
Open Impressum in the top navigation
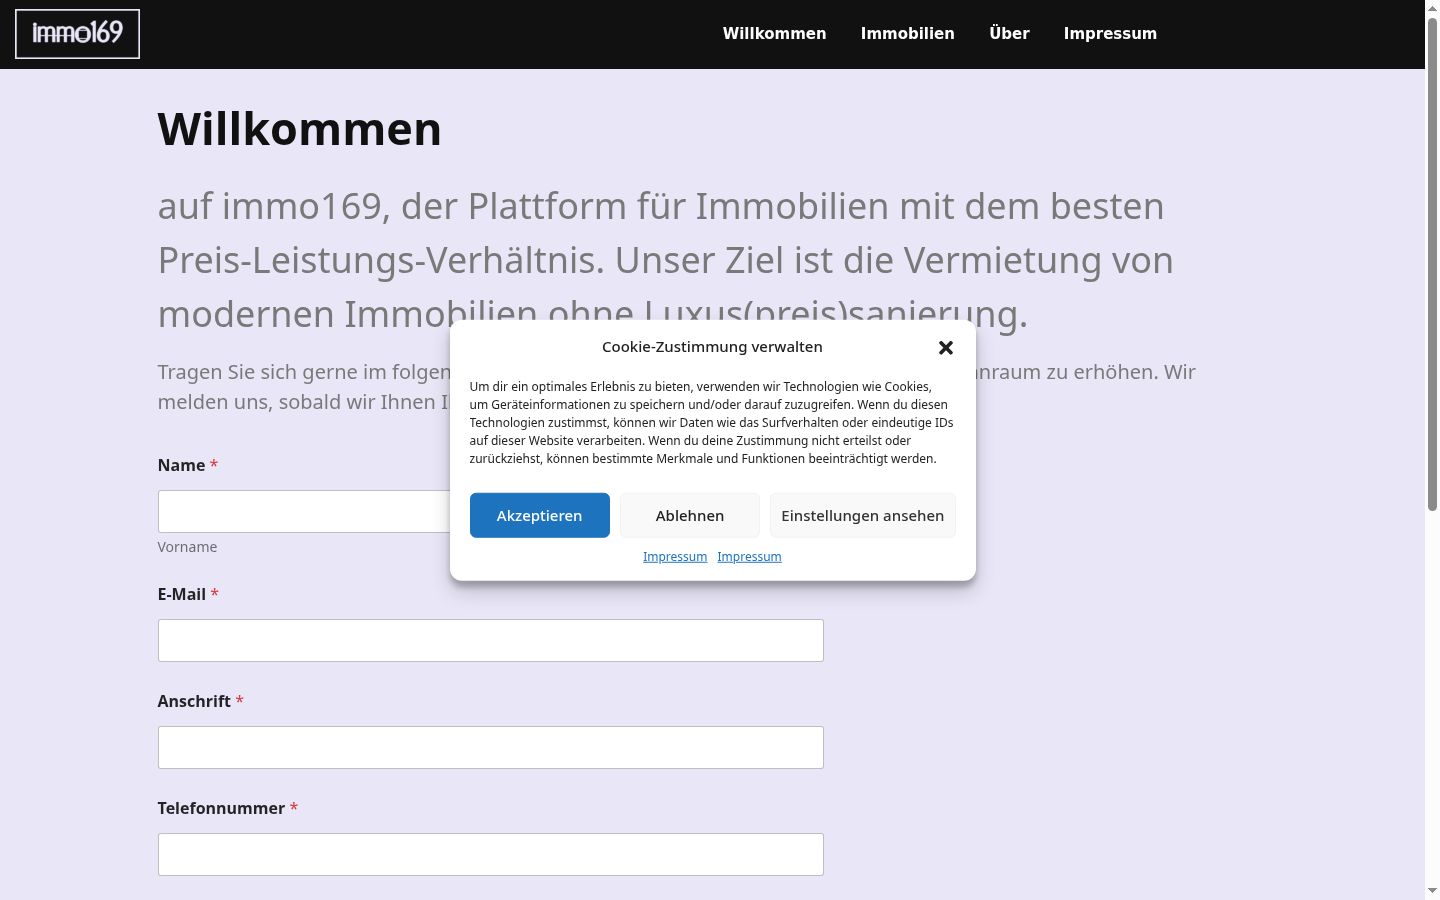click(1110, 33)
